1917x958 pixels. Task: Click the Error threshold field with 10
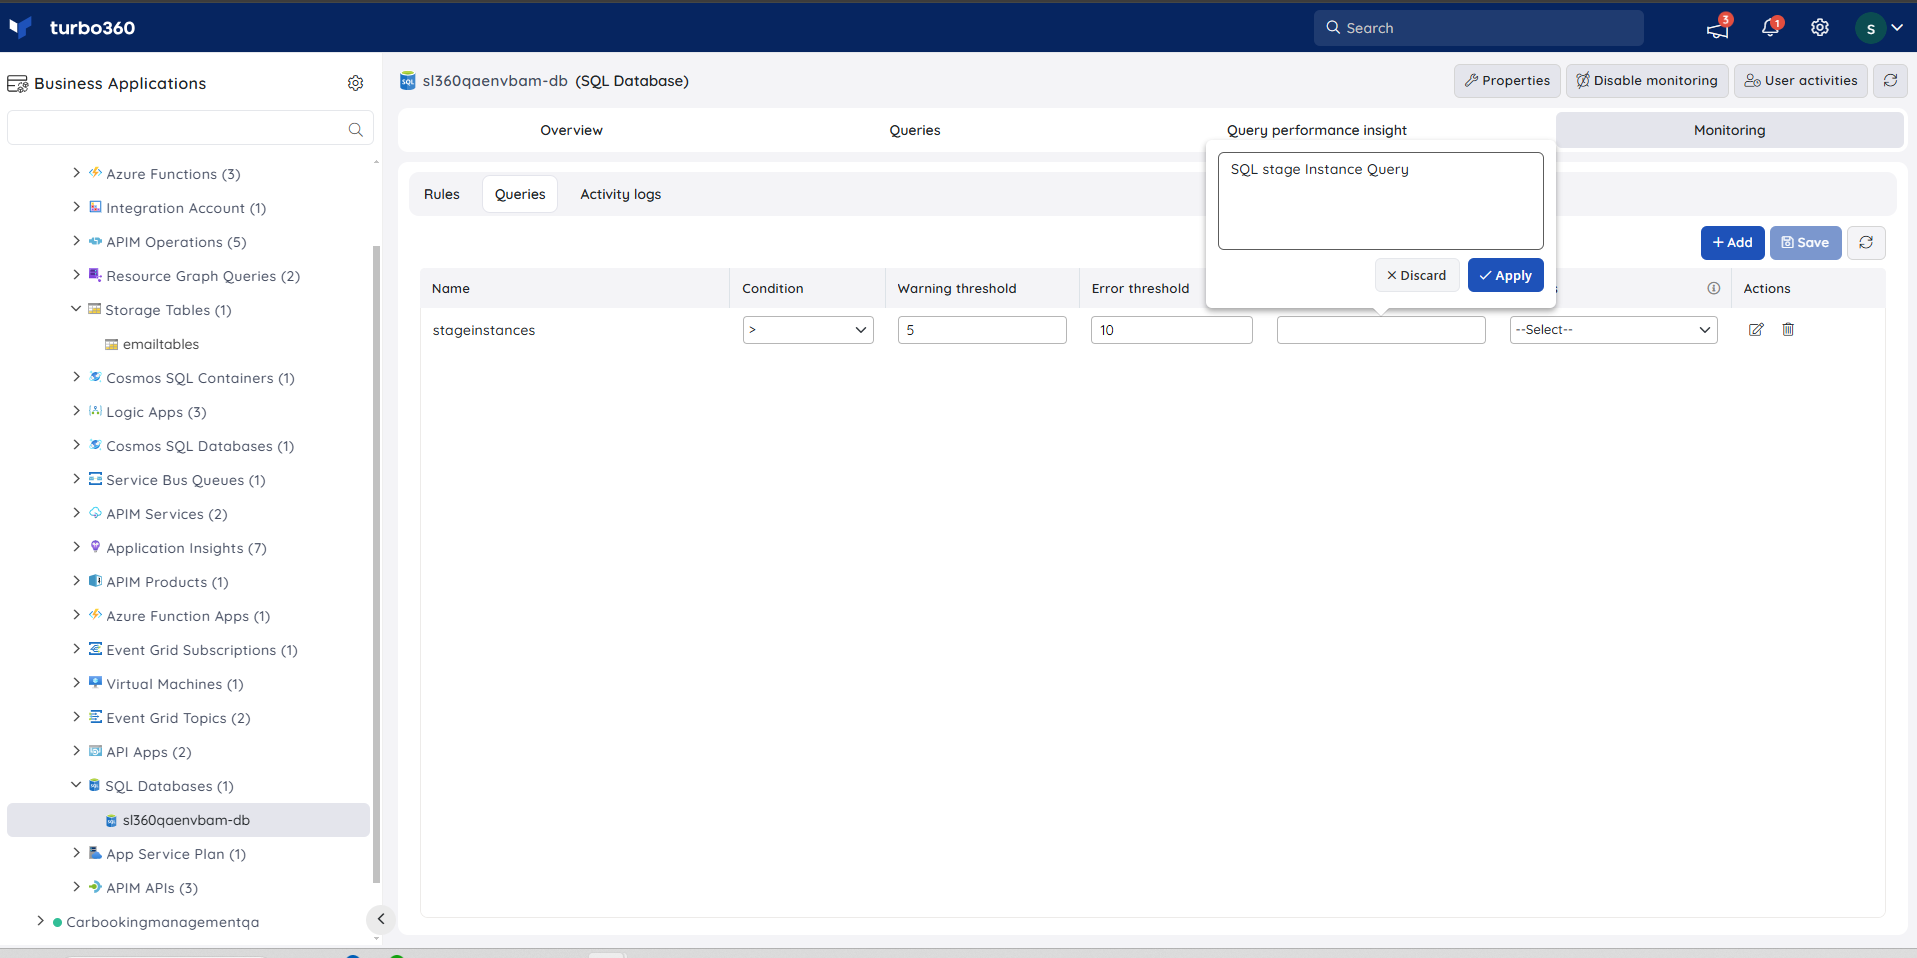[x=1171, y=330]
